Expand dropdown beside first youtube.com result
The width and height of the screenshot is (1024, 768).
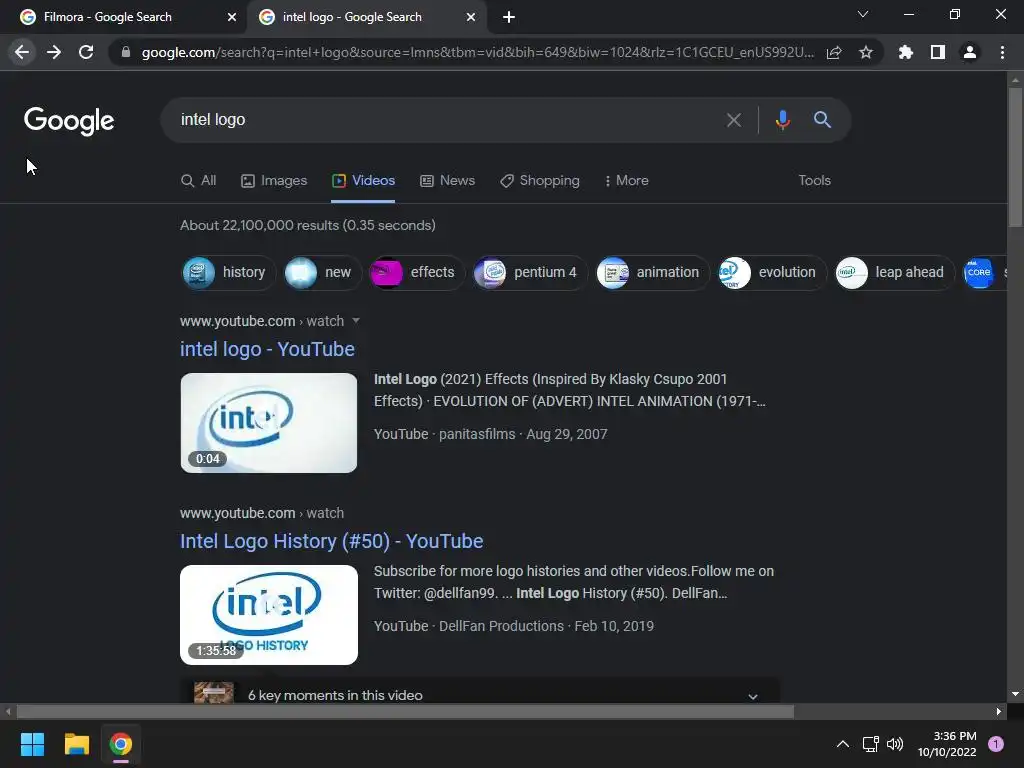point(356,321)
